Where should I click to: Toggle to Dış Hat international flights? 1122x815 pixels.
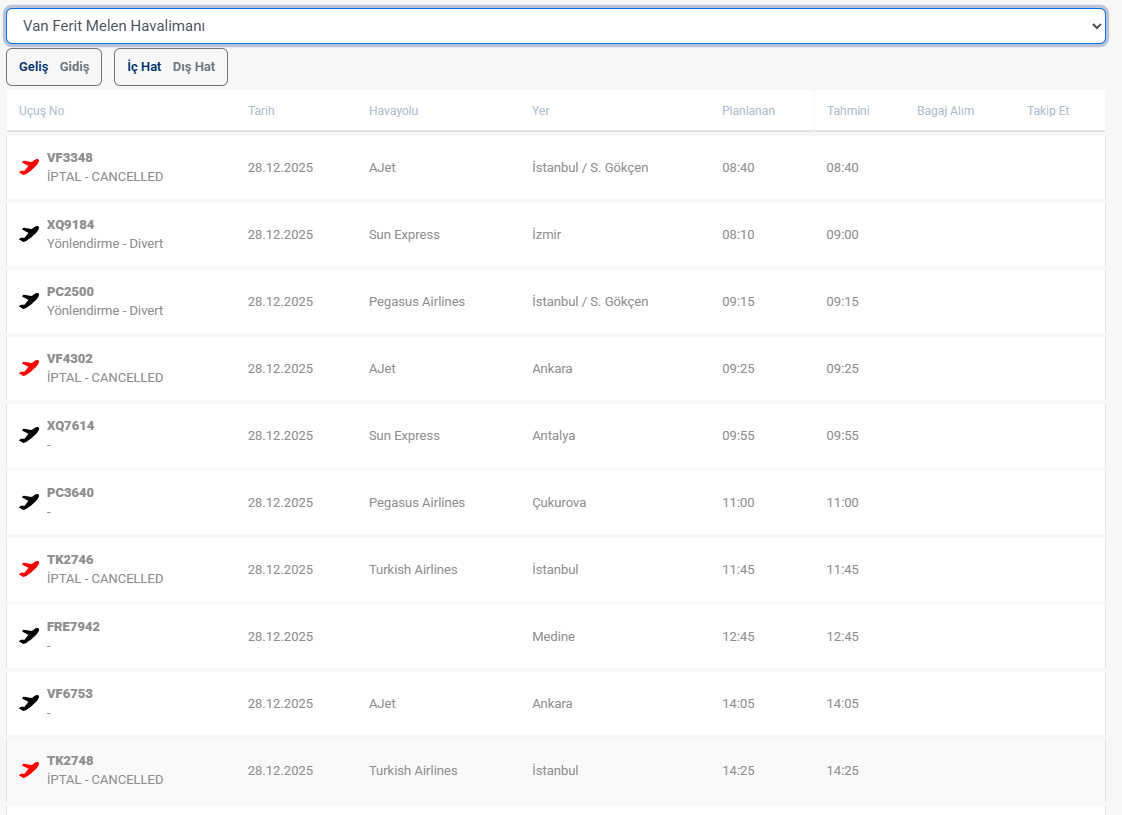[x=194, y=67]
